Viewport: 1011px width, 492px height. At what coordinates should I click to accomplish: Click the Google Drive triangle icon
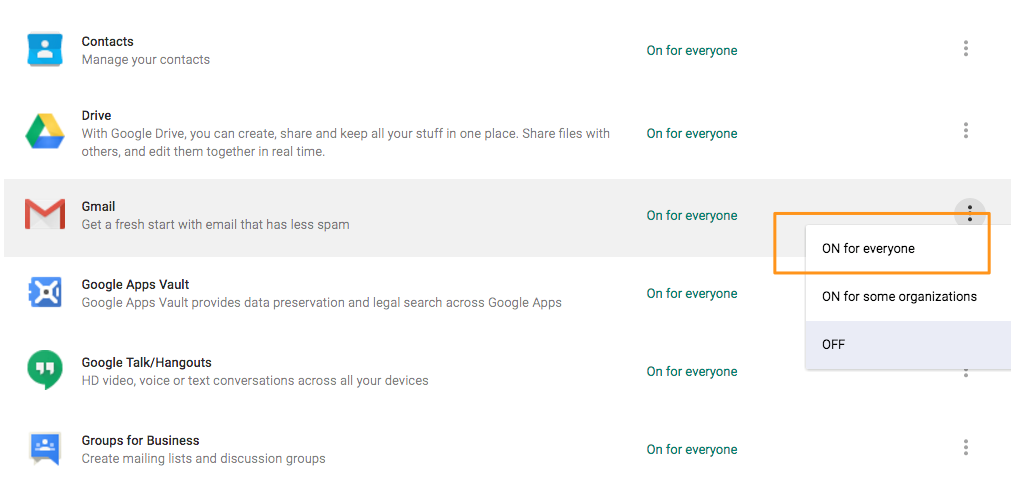pyautogui.click(x=44, y=131)
